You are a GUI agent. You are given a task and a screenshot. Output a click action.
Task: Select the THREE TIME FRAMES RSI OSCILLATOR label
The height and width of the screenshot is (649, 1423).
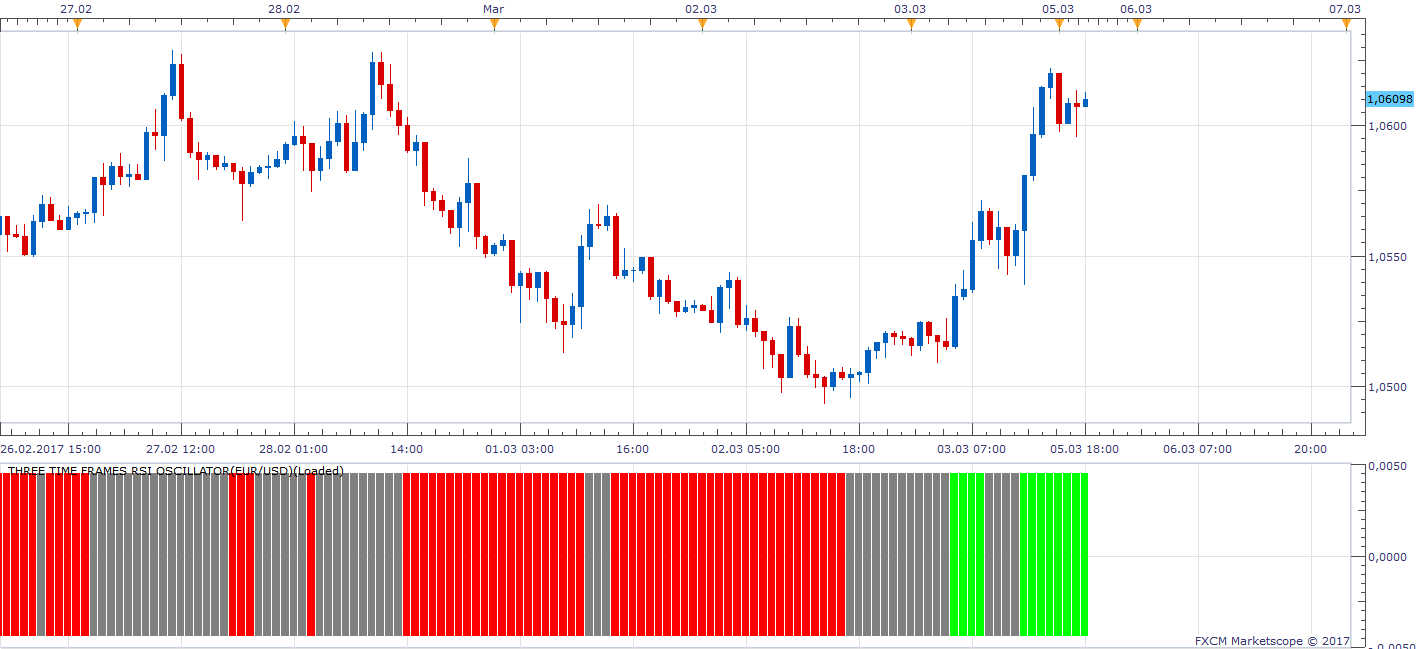coord(176,470)
